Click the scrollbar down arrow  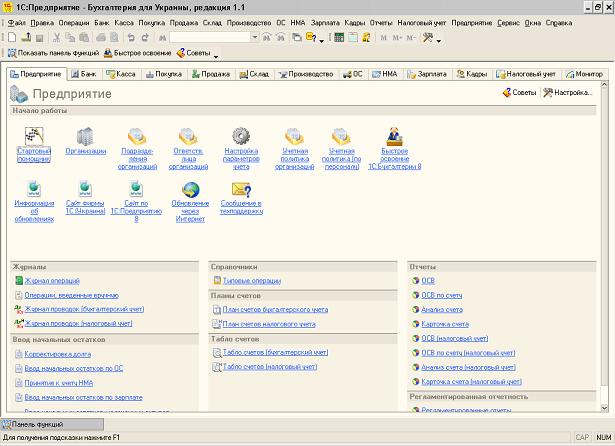pyautogui.click(x=604, y=408)
